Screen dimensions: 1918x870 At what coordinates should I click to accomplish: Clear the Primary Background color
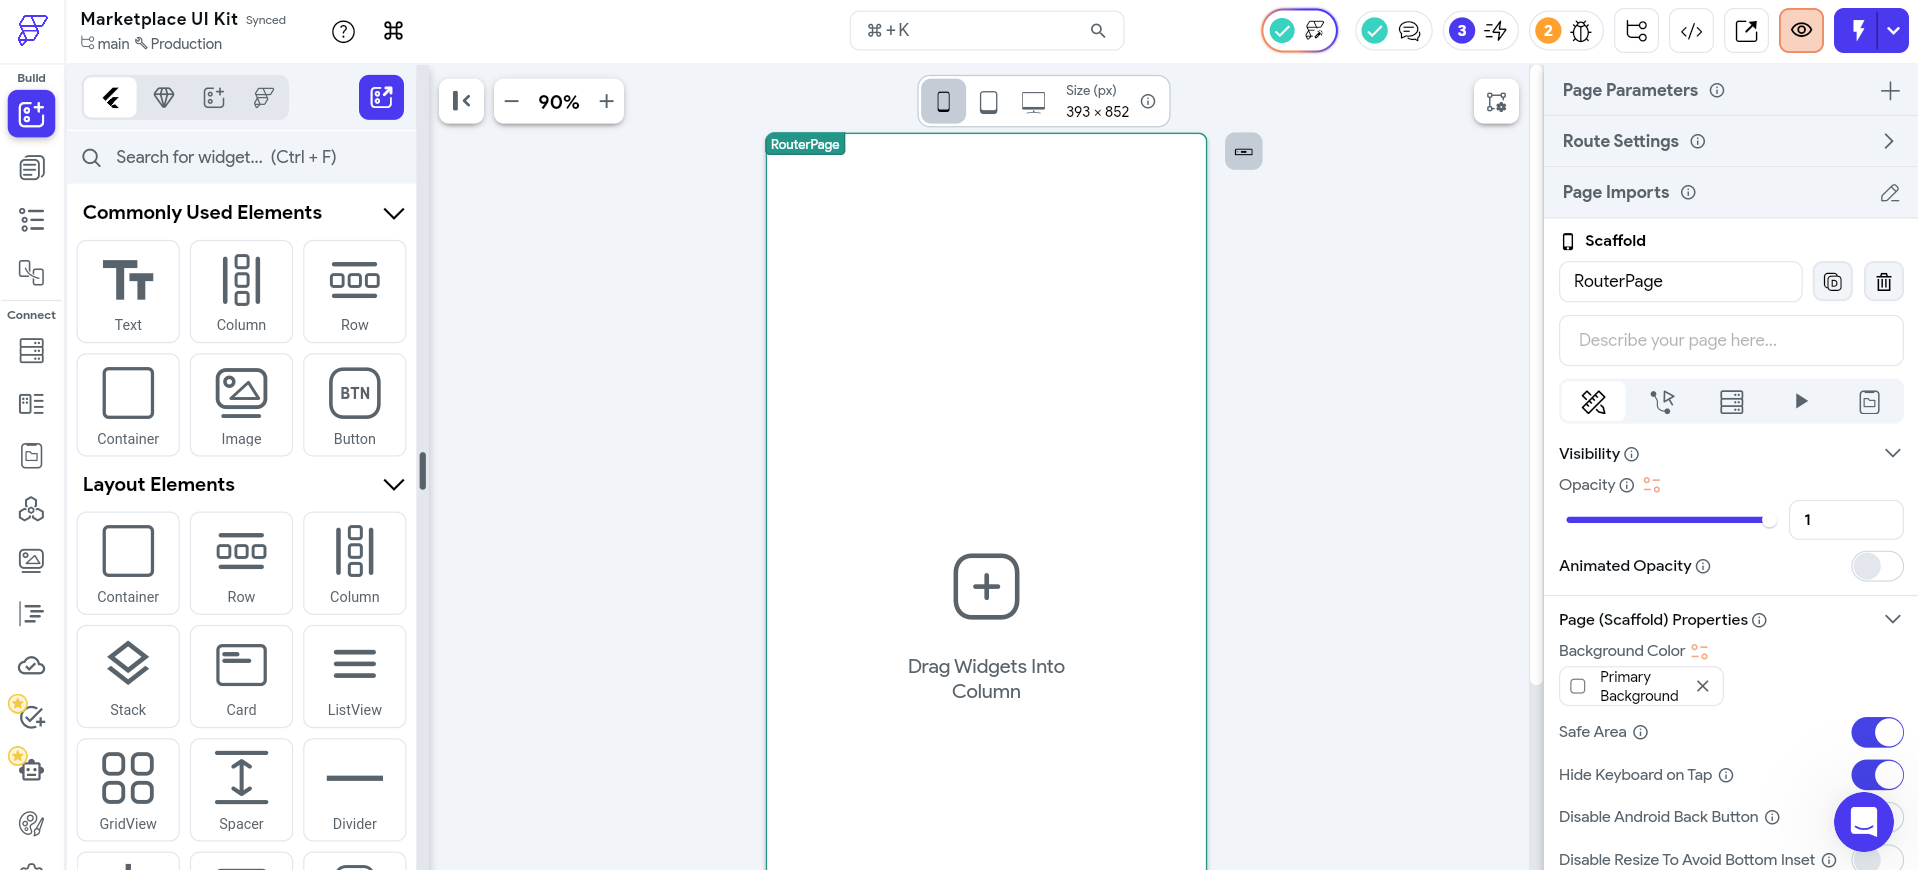(1702, 686)
